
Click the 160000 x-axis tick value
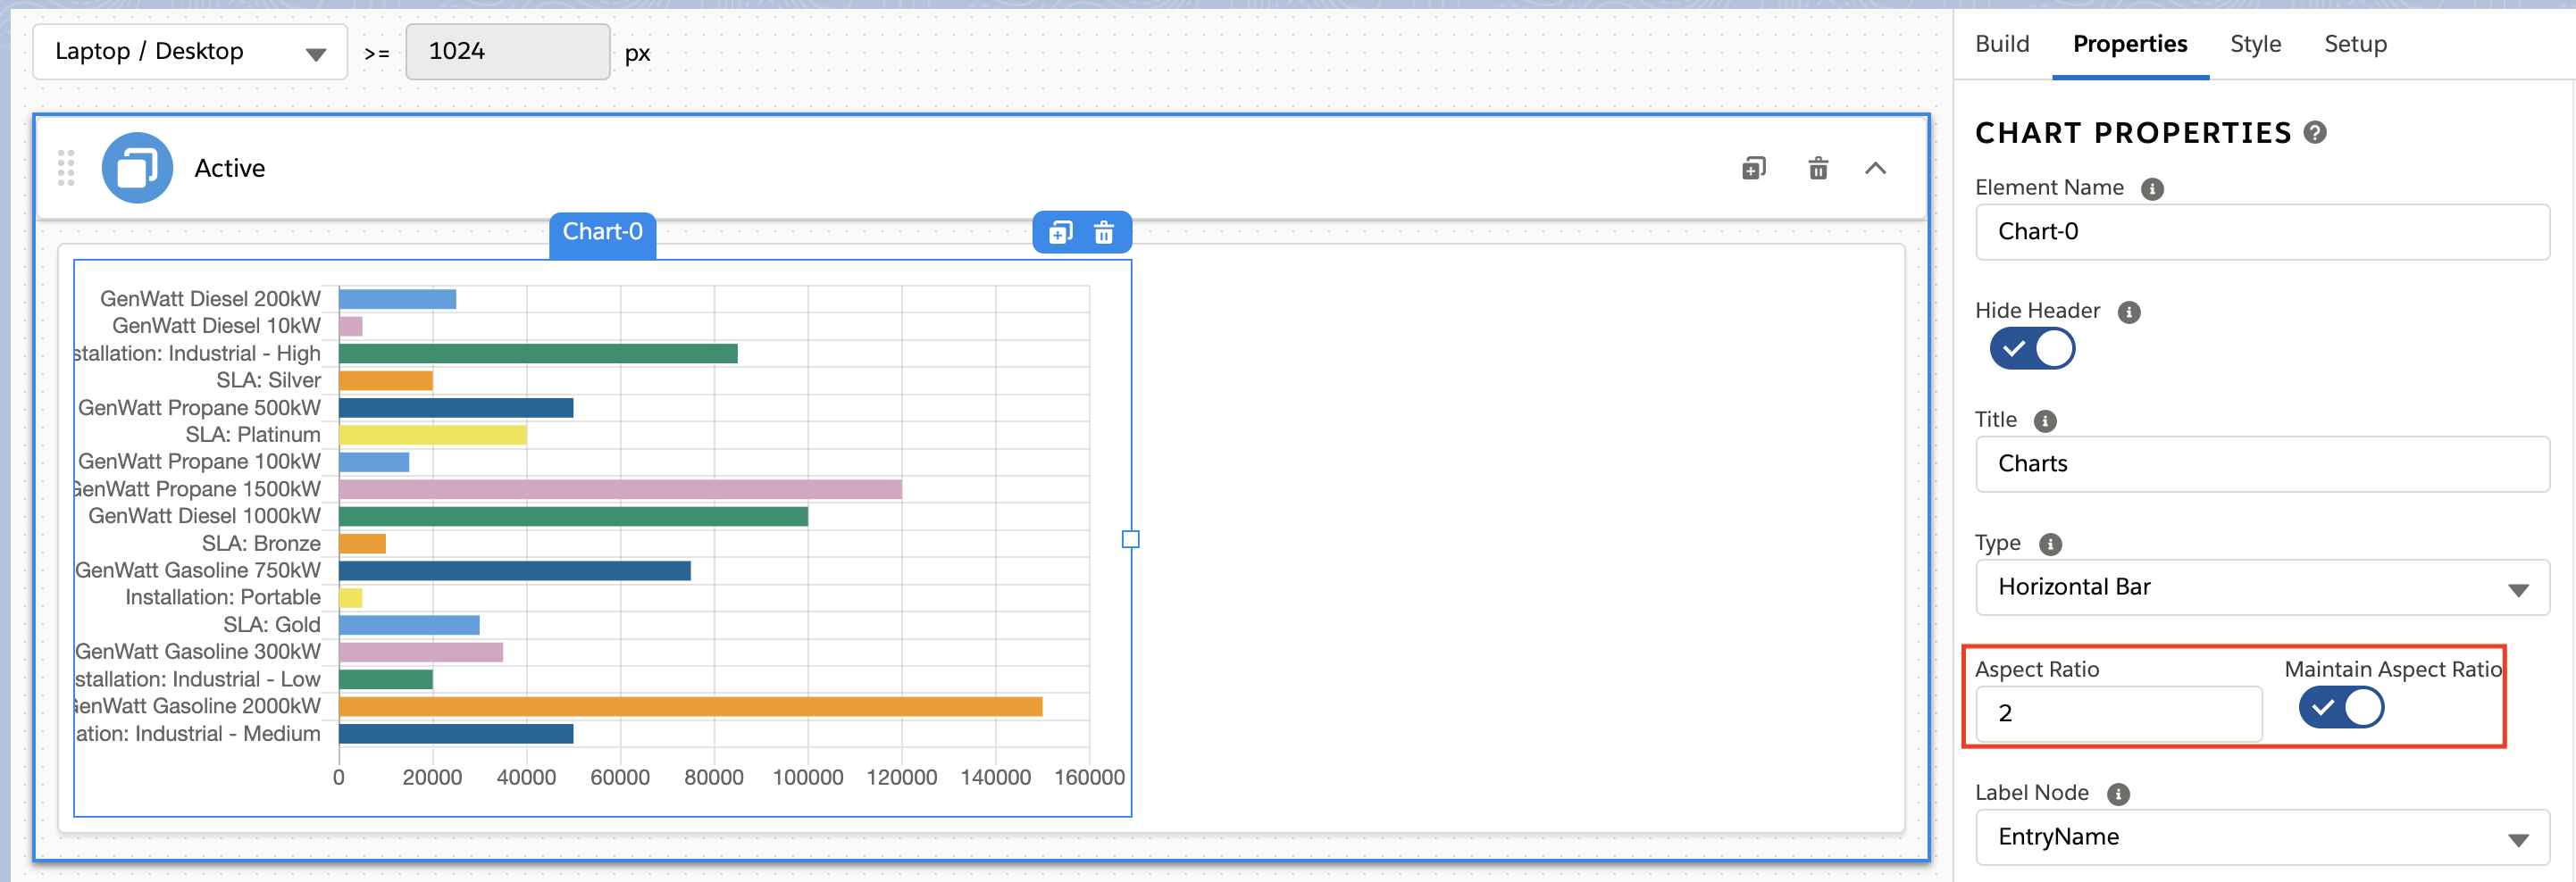click(1090, 777)
